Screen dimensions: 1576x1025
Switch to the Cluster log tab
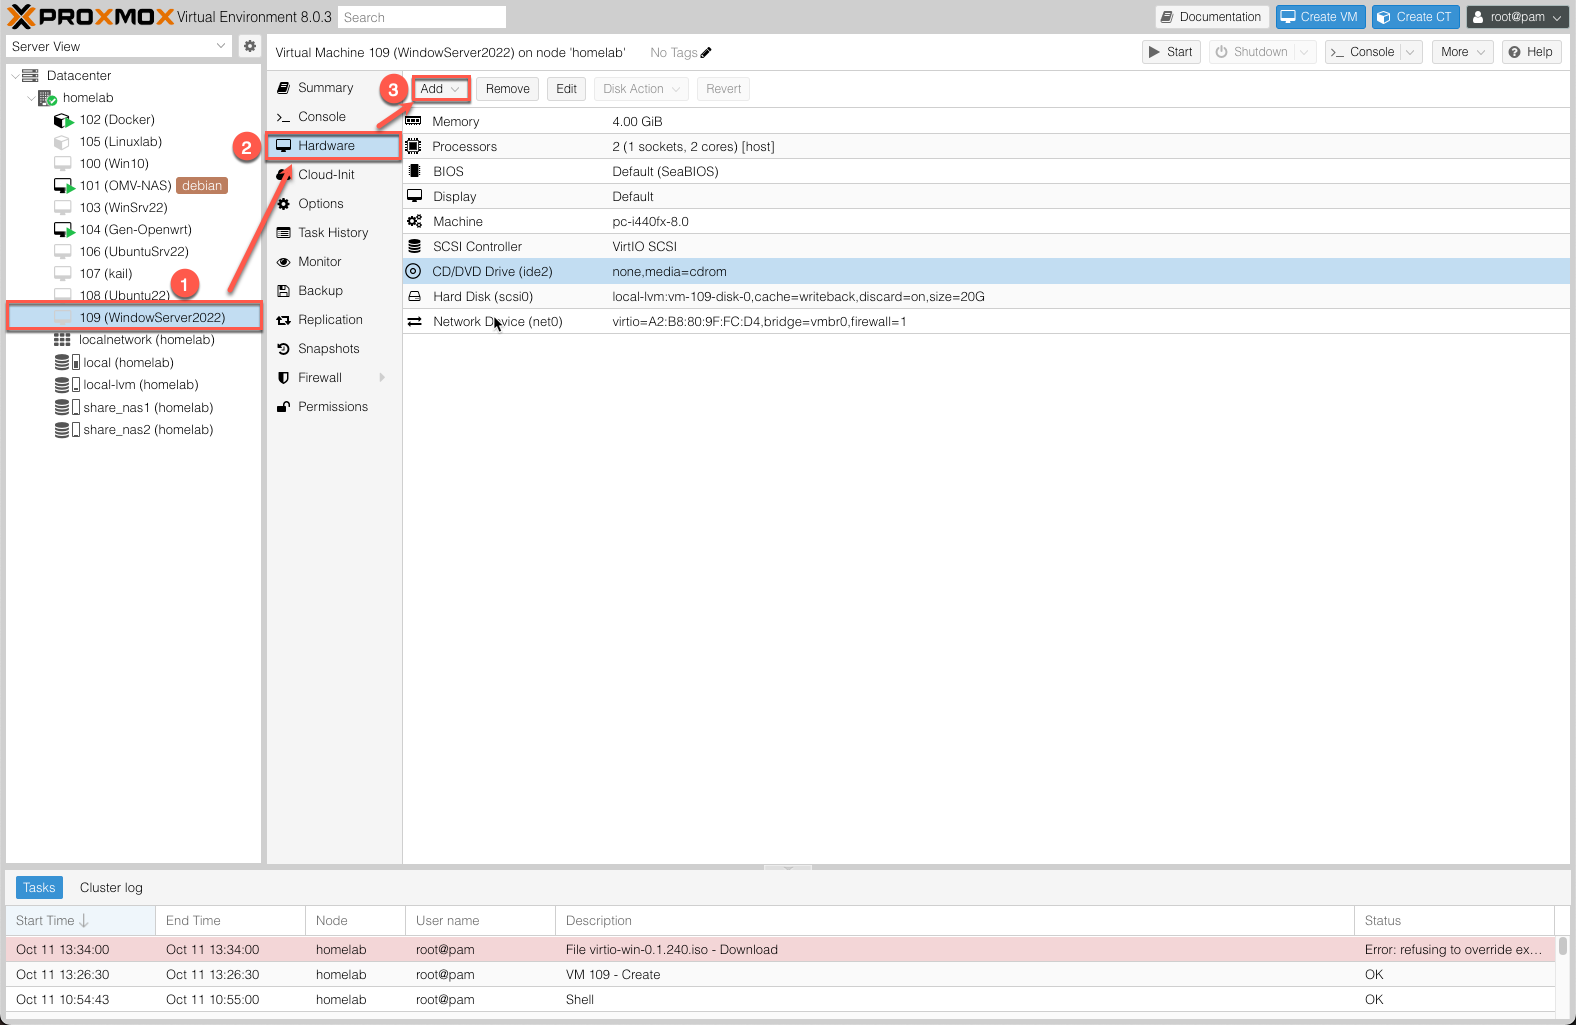(111, 888)
